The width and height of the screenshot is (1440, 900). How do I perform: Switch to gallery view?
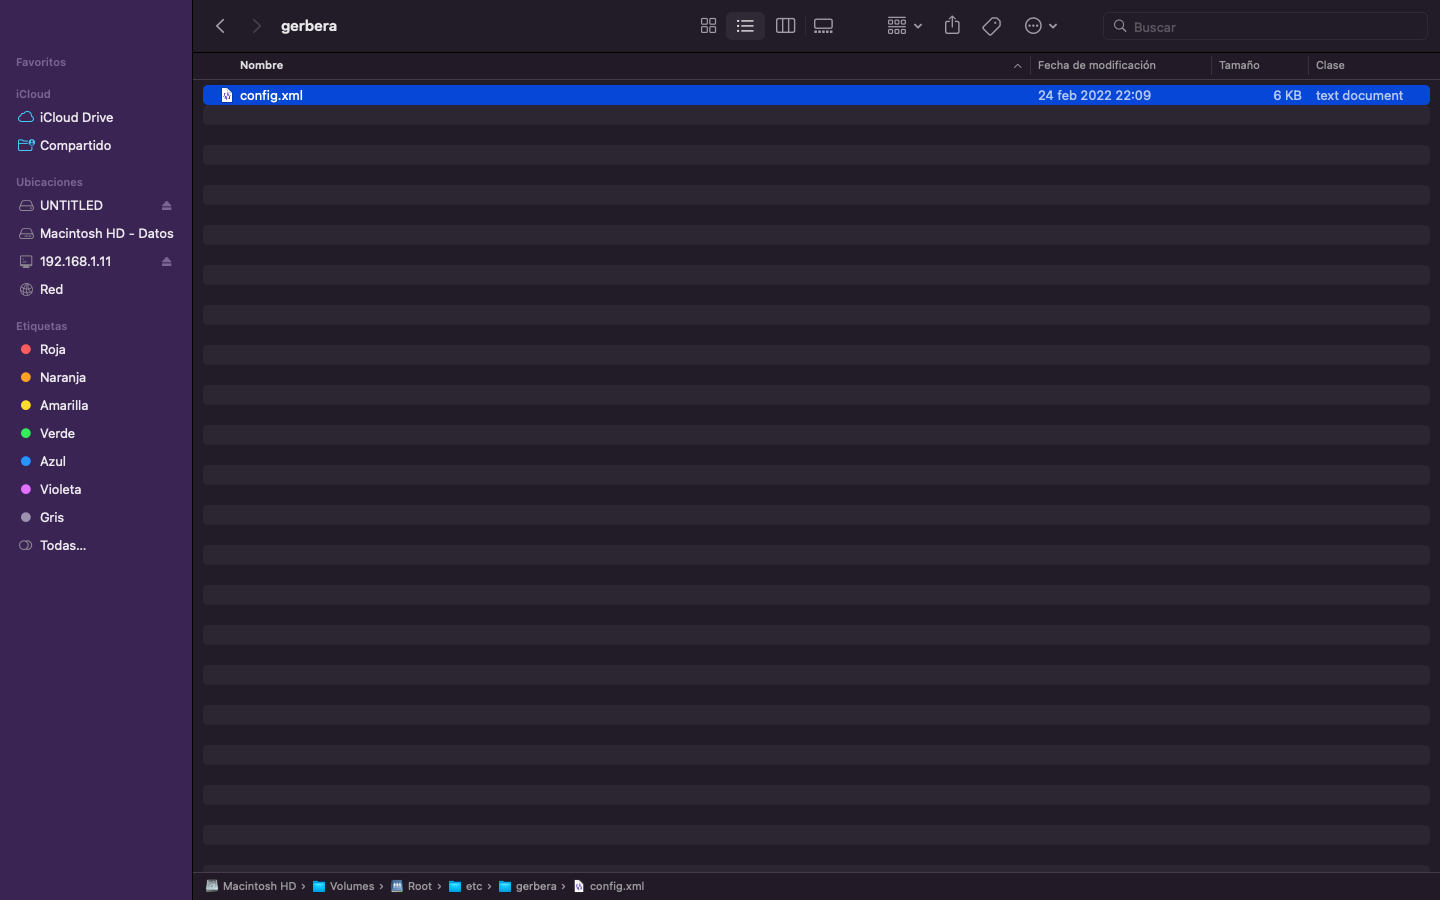pos(823,26)
